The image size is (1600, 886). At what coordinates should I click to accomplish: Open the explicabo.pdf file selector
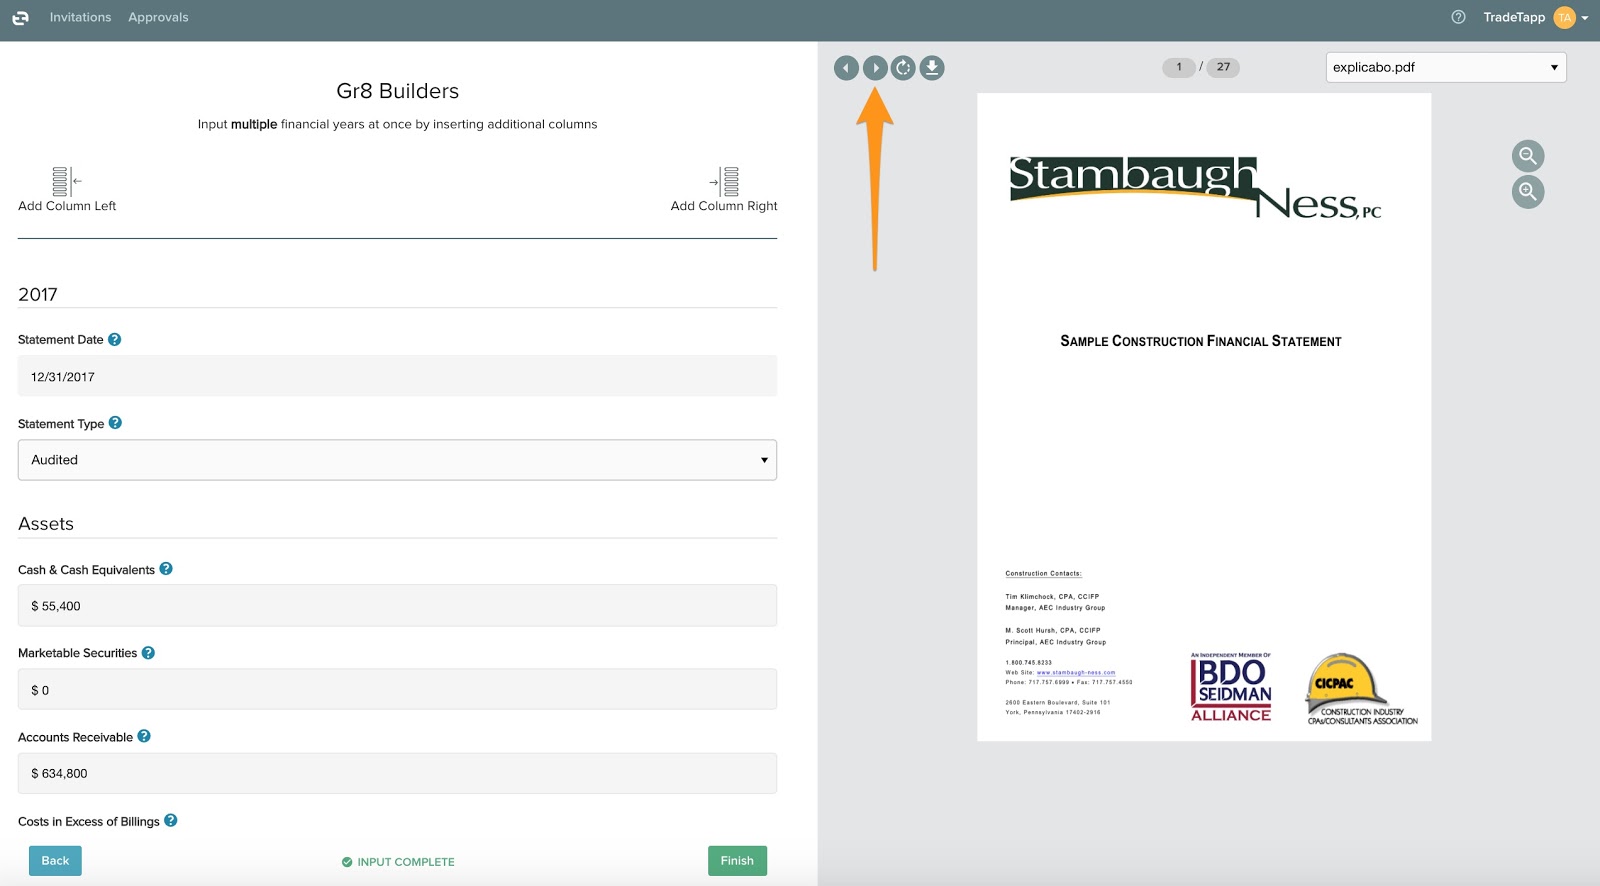[x=1445, y=67]
